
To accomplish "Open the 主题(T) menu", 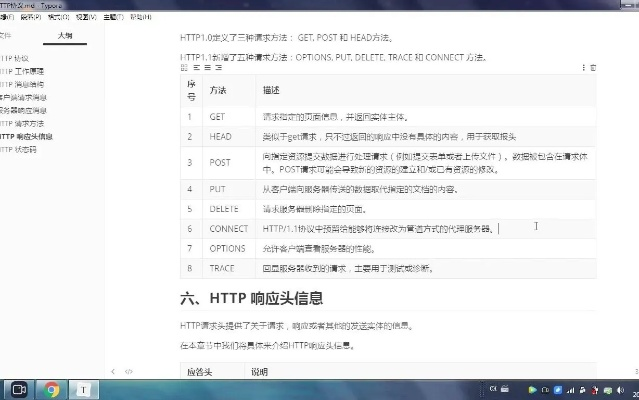I will (114, 17).
